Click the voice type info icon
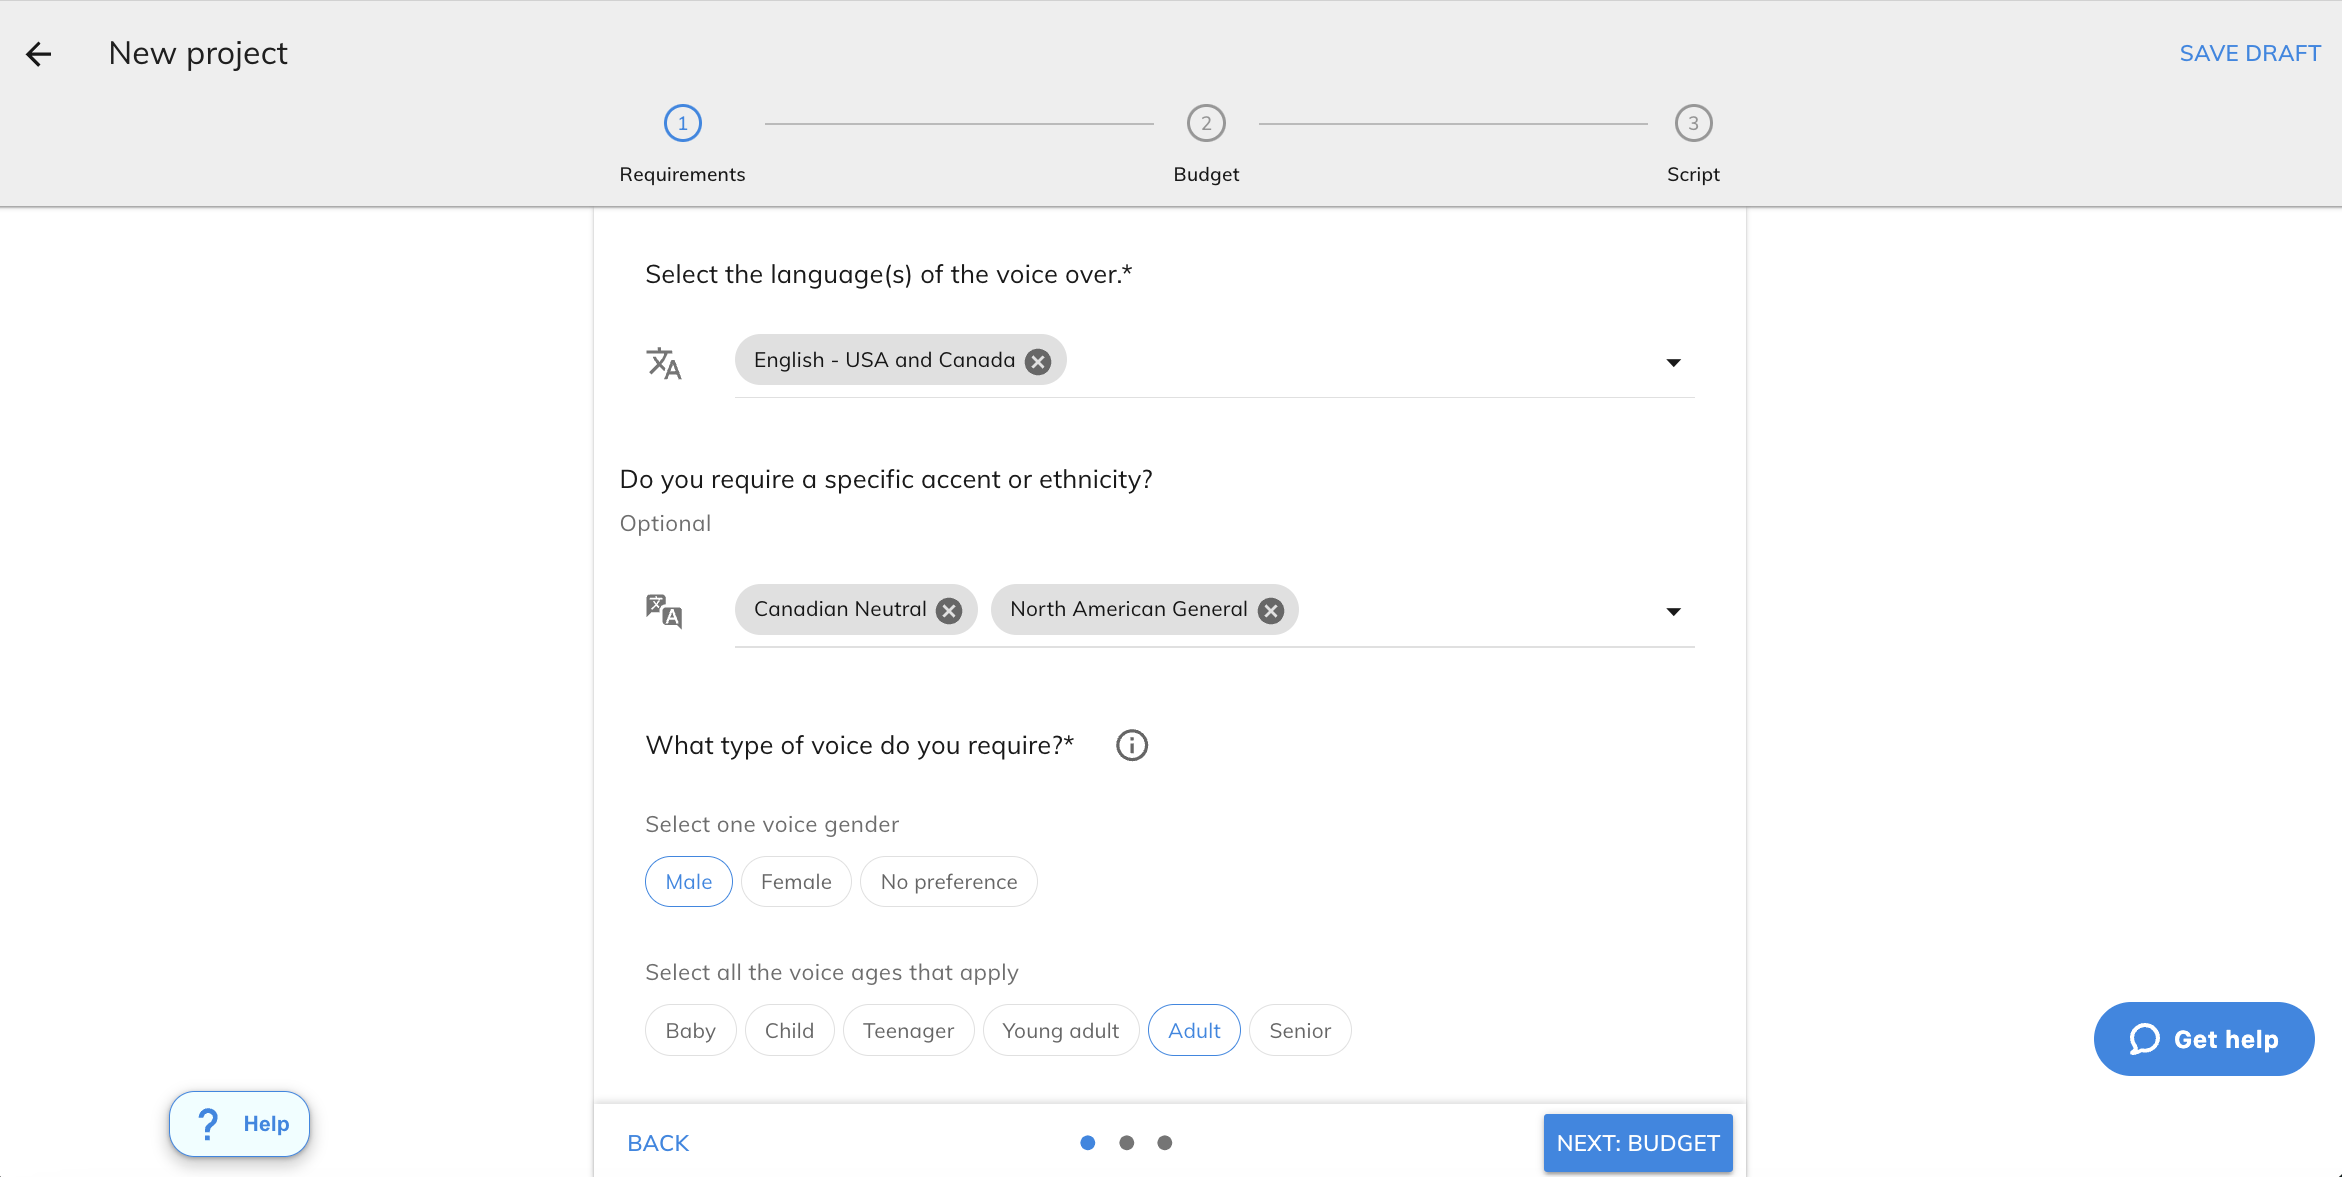The width and height of the screenshot is (2342, 1177). pyautogui.click(x=1131, y=745)
